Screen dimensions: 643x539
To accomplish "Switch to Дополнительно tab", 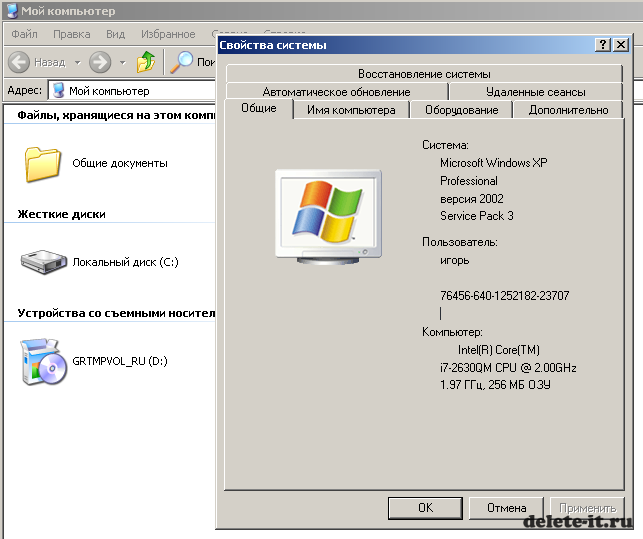I will [x=568, y=110].
